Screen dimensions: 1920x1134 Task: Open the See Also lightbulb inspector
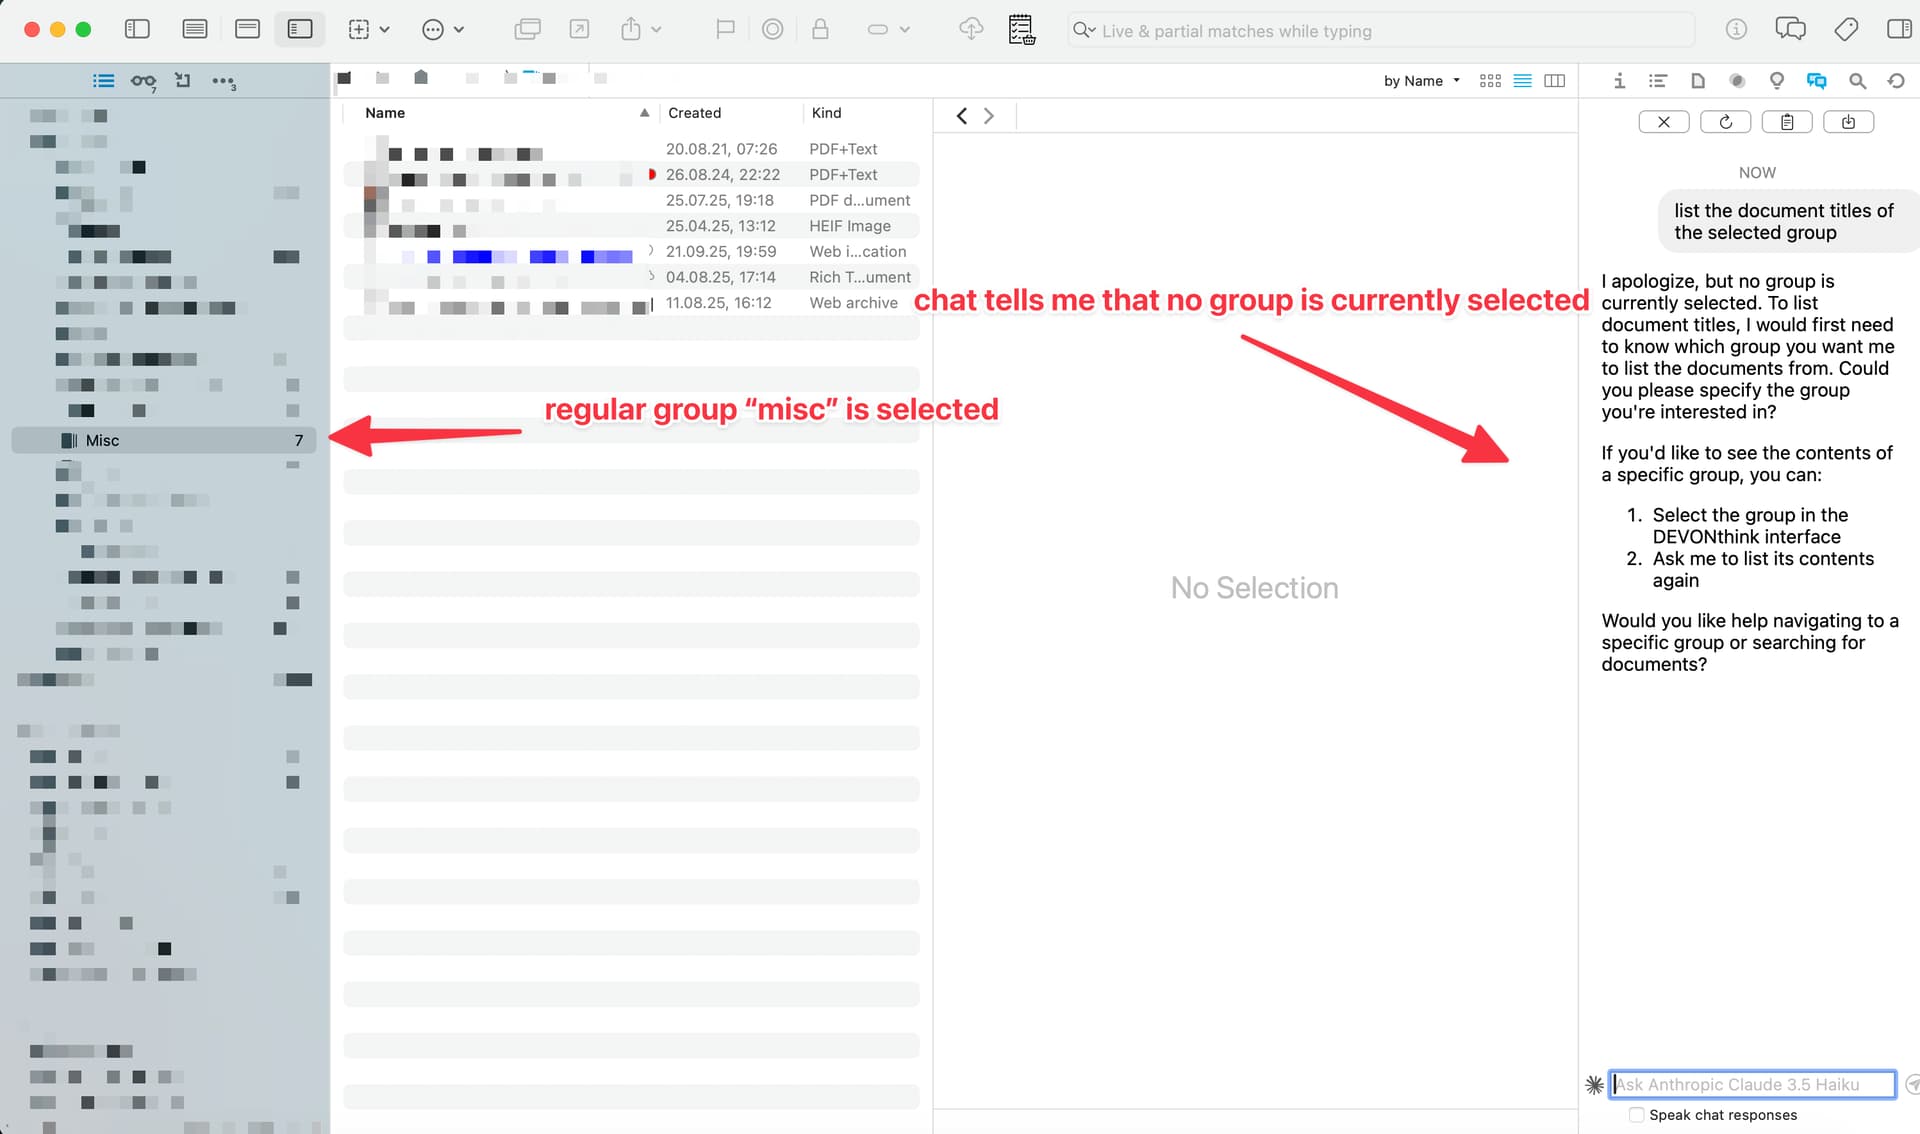click(1776, 81)
